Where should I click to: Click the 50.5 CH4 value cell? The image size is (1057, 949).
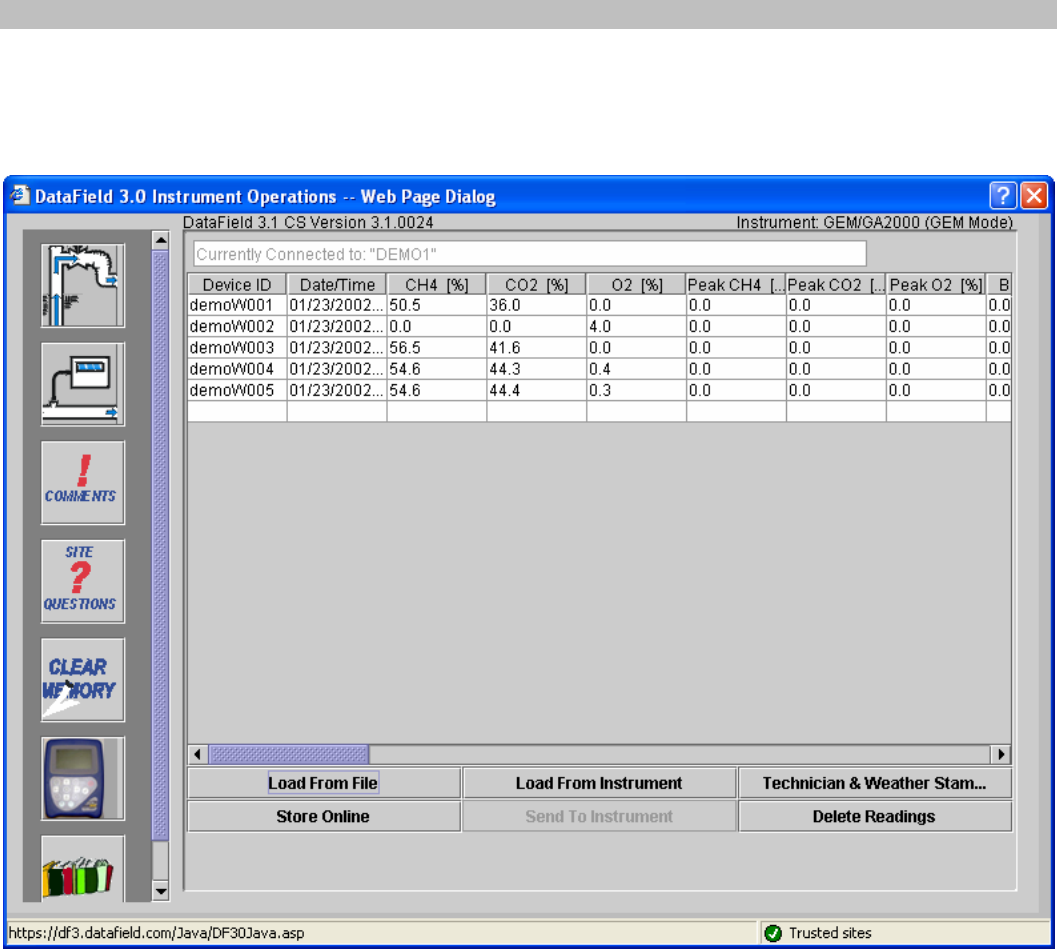437,305
